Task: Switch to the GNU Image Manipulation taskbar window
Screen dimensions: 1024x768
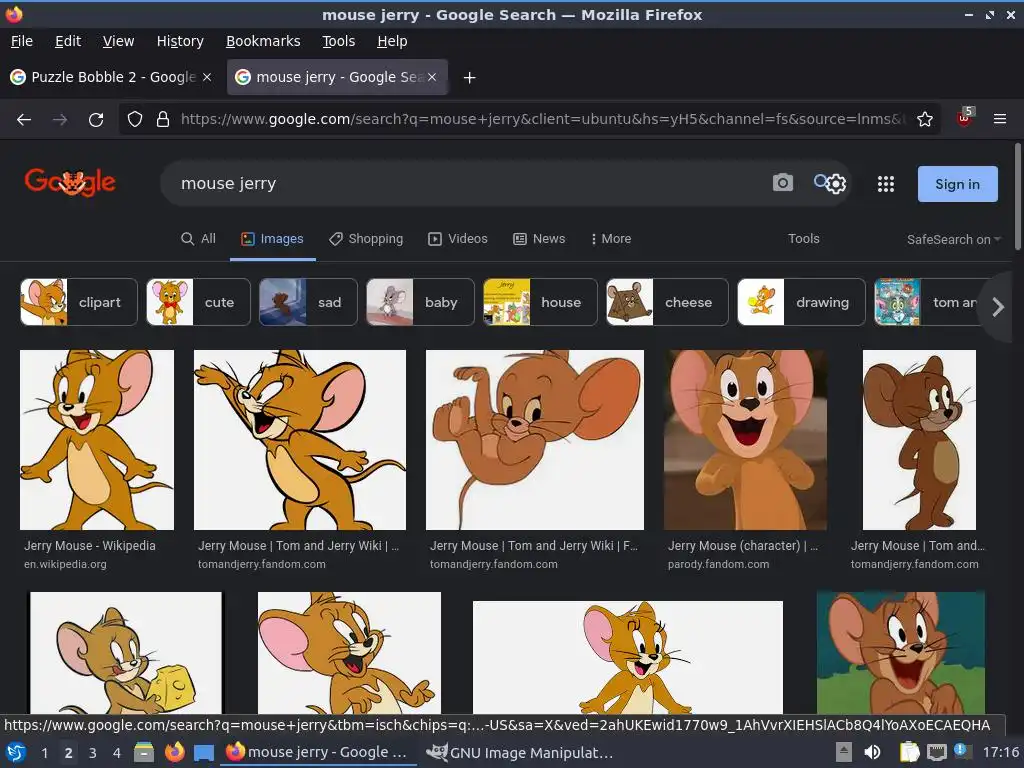Action: click(519, 752)
